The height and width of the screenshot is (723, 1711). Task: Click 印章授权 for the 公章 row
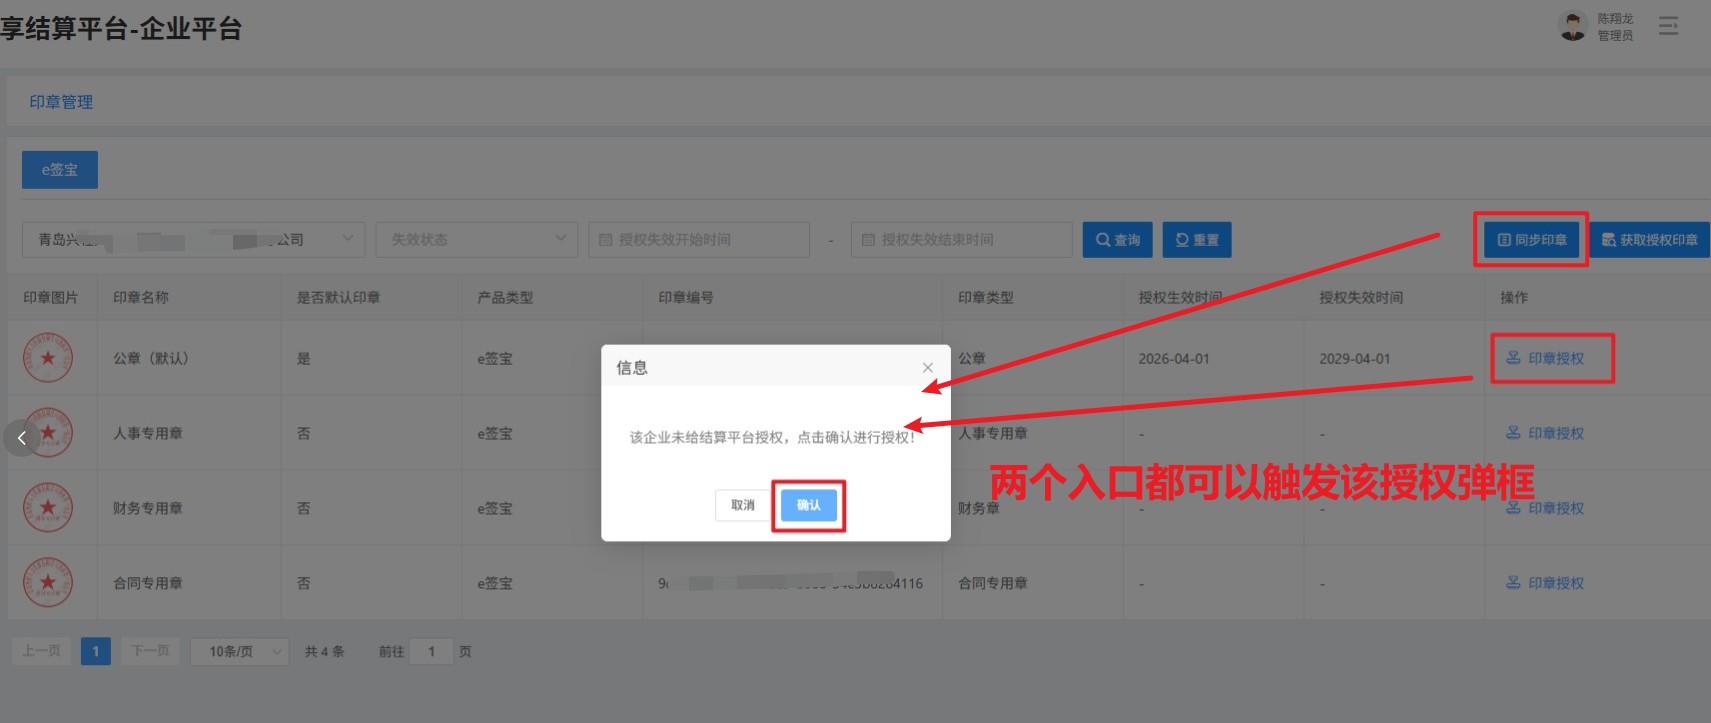point(1545,358)
